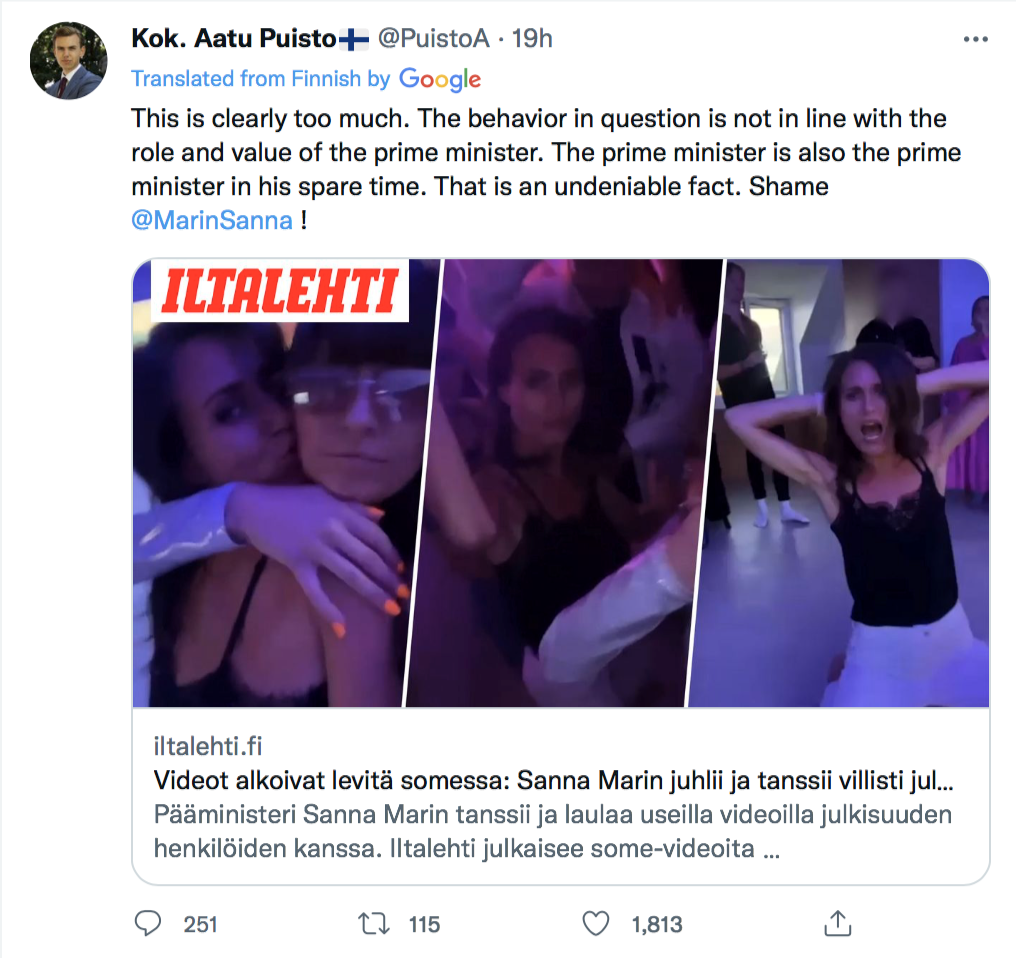Open the share icon menu
This screenshot has height=958, width=1016.
click(x=836, y=923)
